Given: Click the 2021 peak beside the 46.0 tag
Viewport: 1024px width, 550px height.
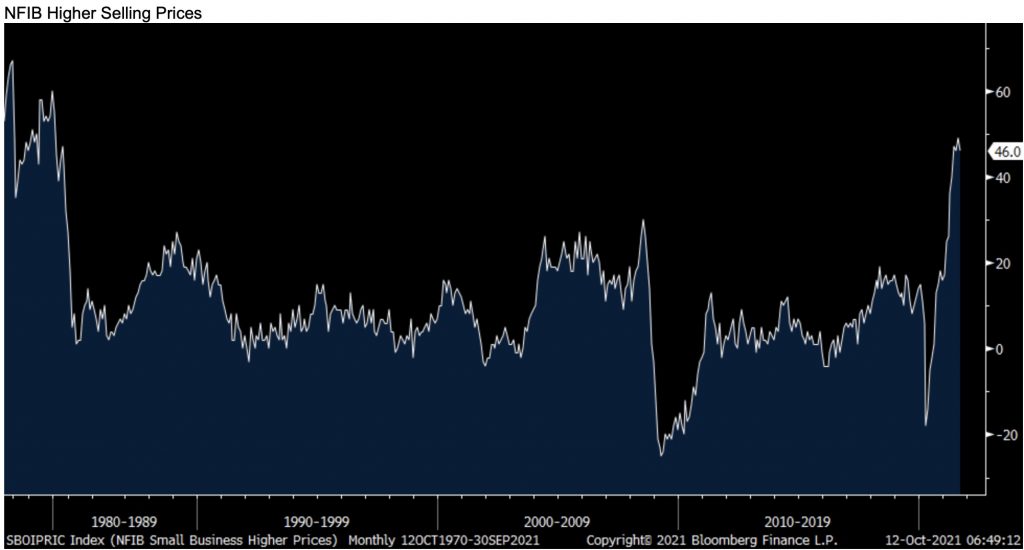Looking at the screenshot, I should pos(957,139).
